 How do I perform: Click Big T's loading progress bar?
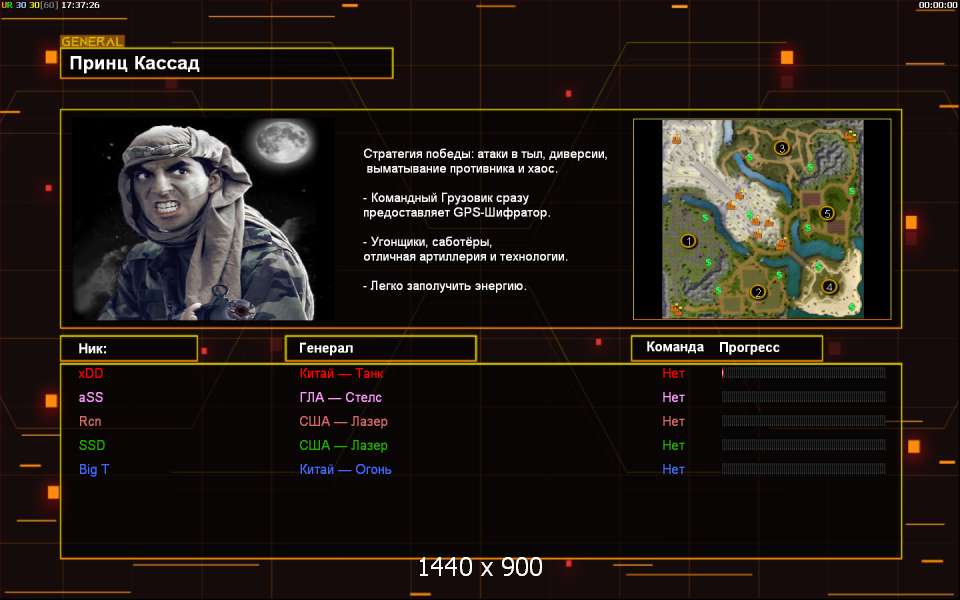point(803,469)
